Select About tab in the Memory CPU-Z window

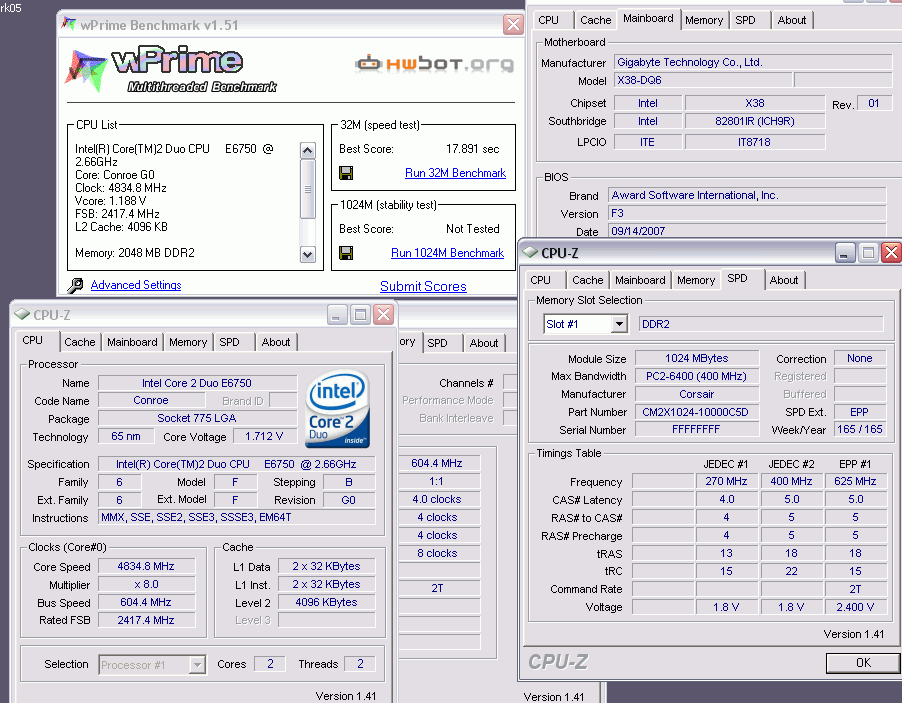pyautogui.click(x=484, y=343)
